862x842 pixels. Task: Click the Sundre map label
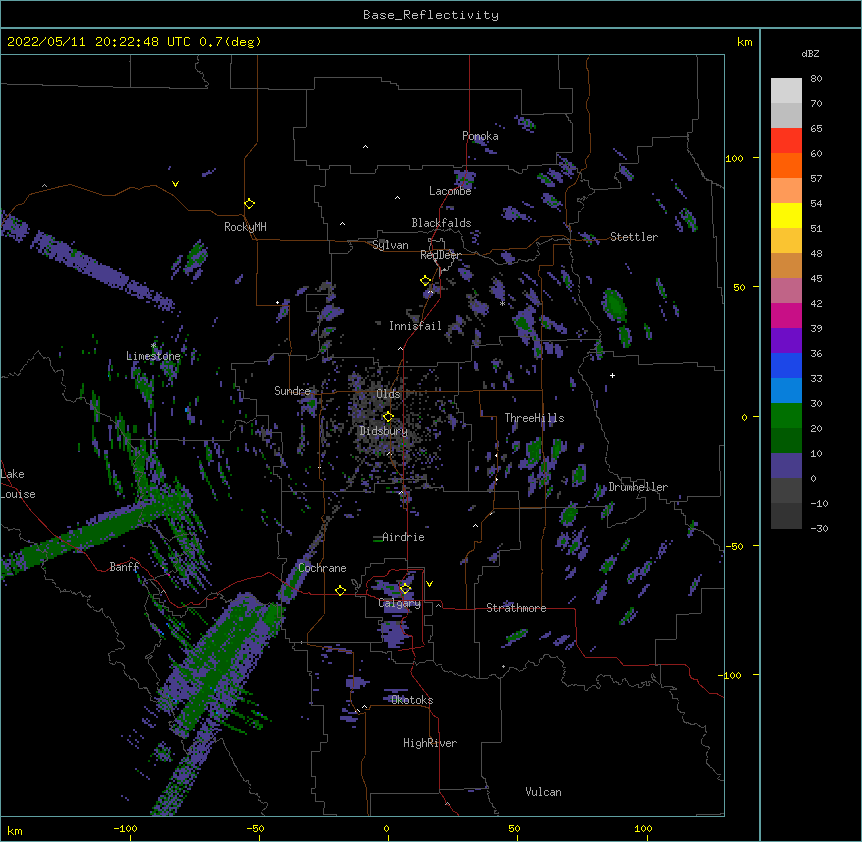coord(292,391)
